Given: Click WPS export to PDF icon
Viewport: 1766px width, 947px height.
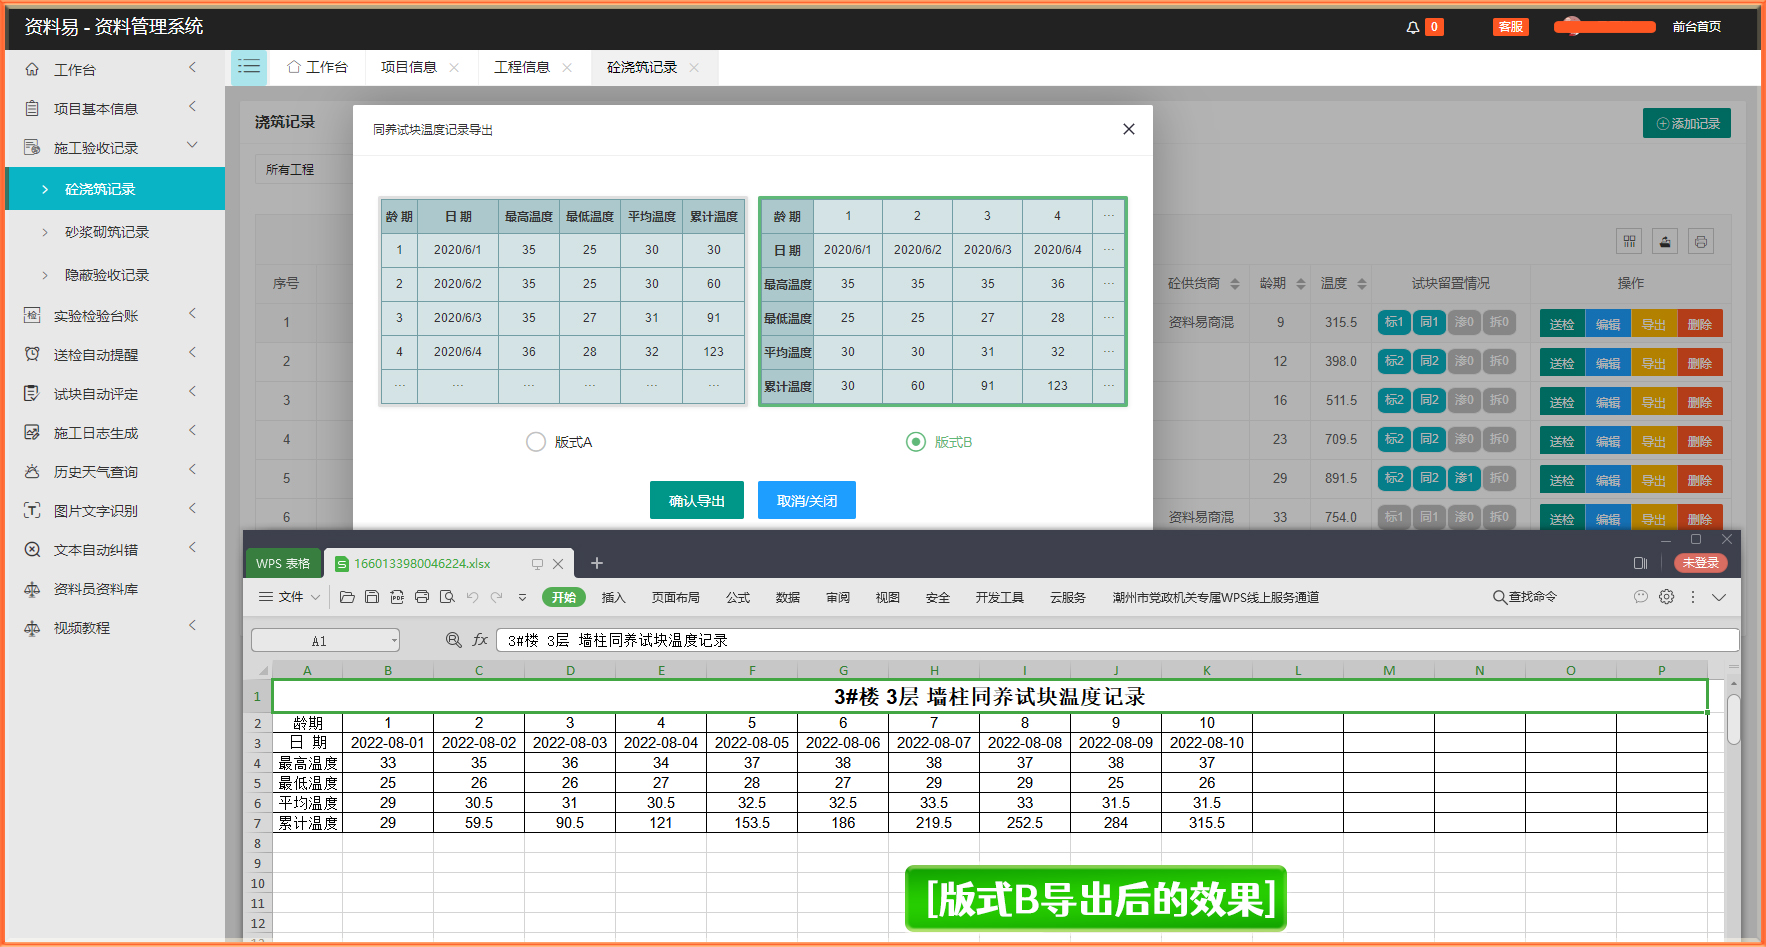Looking at the screenshot, I should [397, 597].
